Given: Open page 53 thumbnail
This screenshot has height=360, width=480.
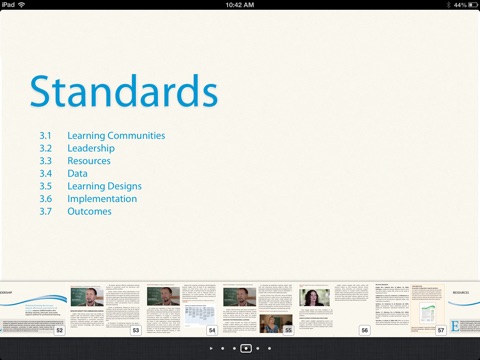Looking at the screenshot, I should point(105,310).
